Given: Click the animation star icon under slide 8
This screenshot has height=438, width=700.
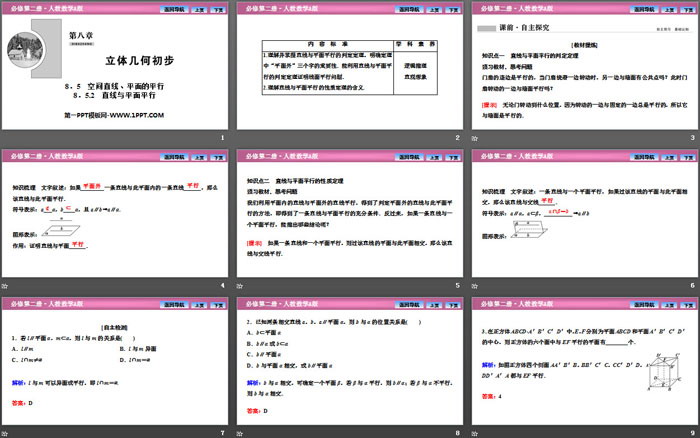Looking at the screenshot, I should (x=240, y=434).
